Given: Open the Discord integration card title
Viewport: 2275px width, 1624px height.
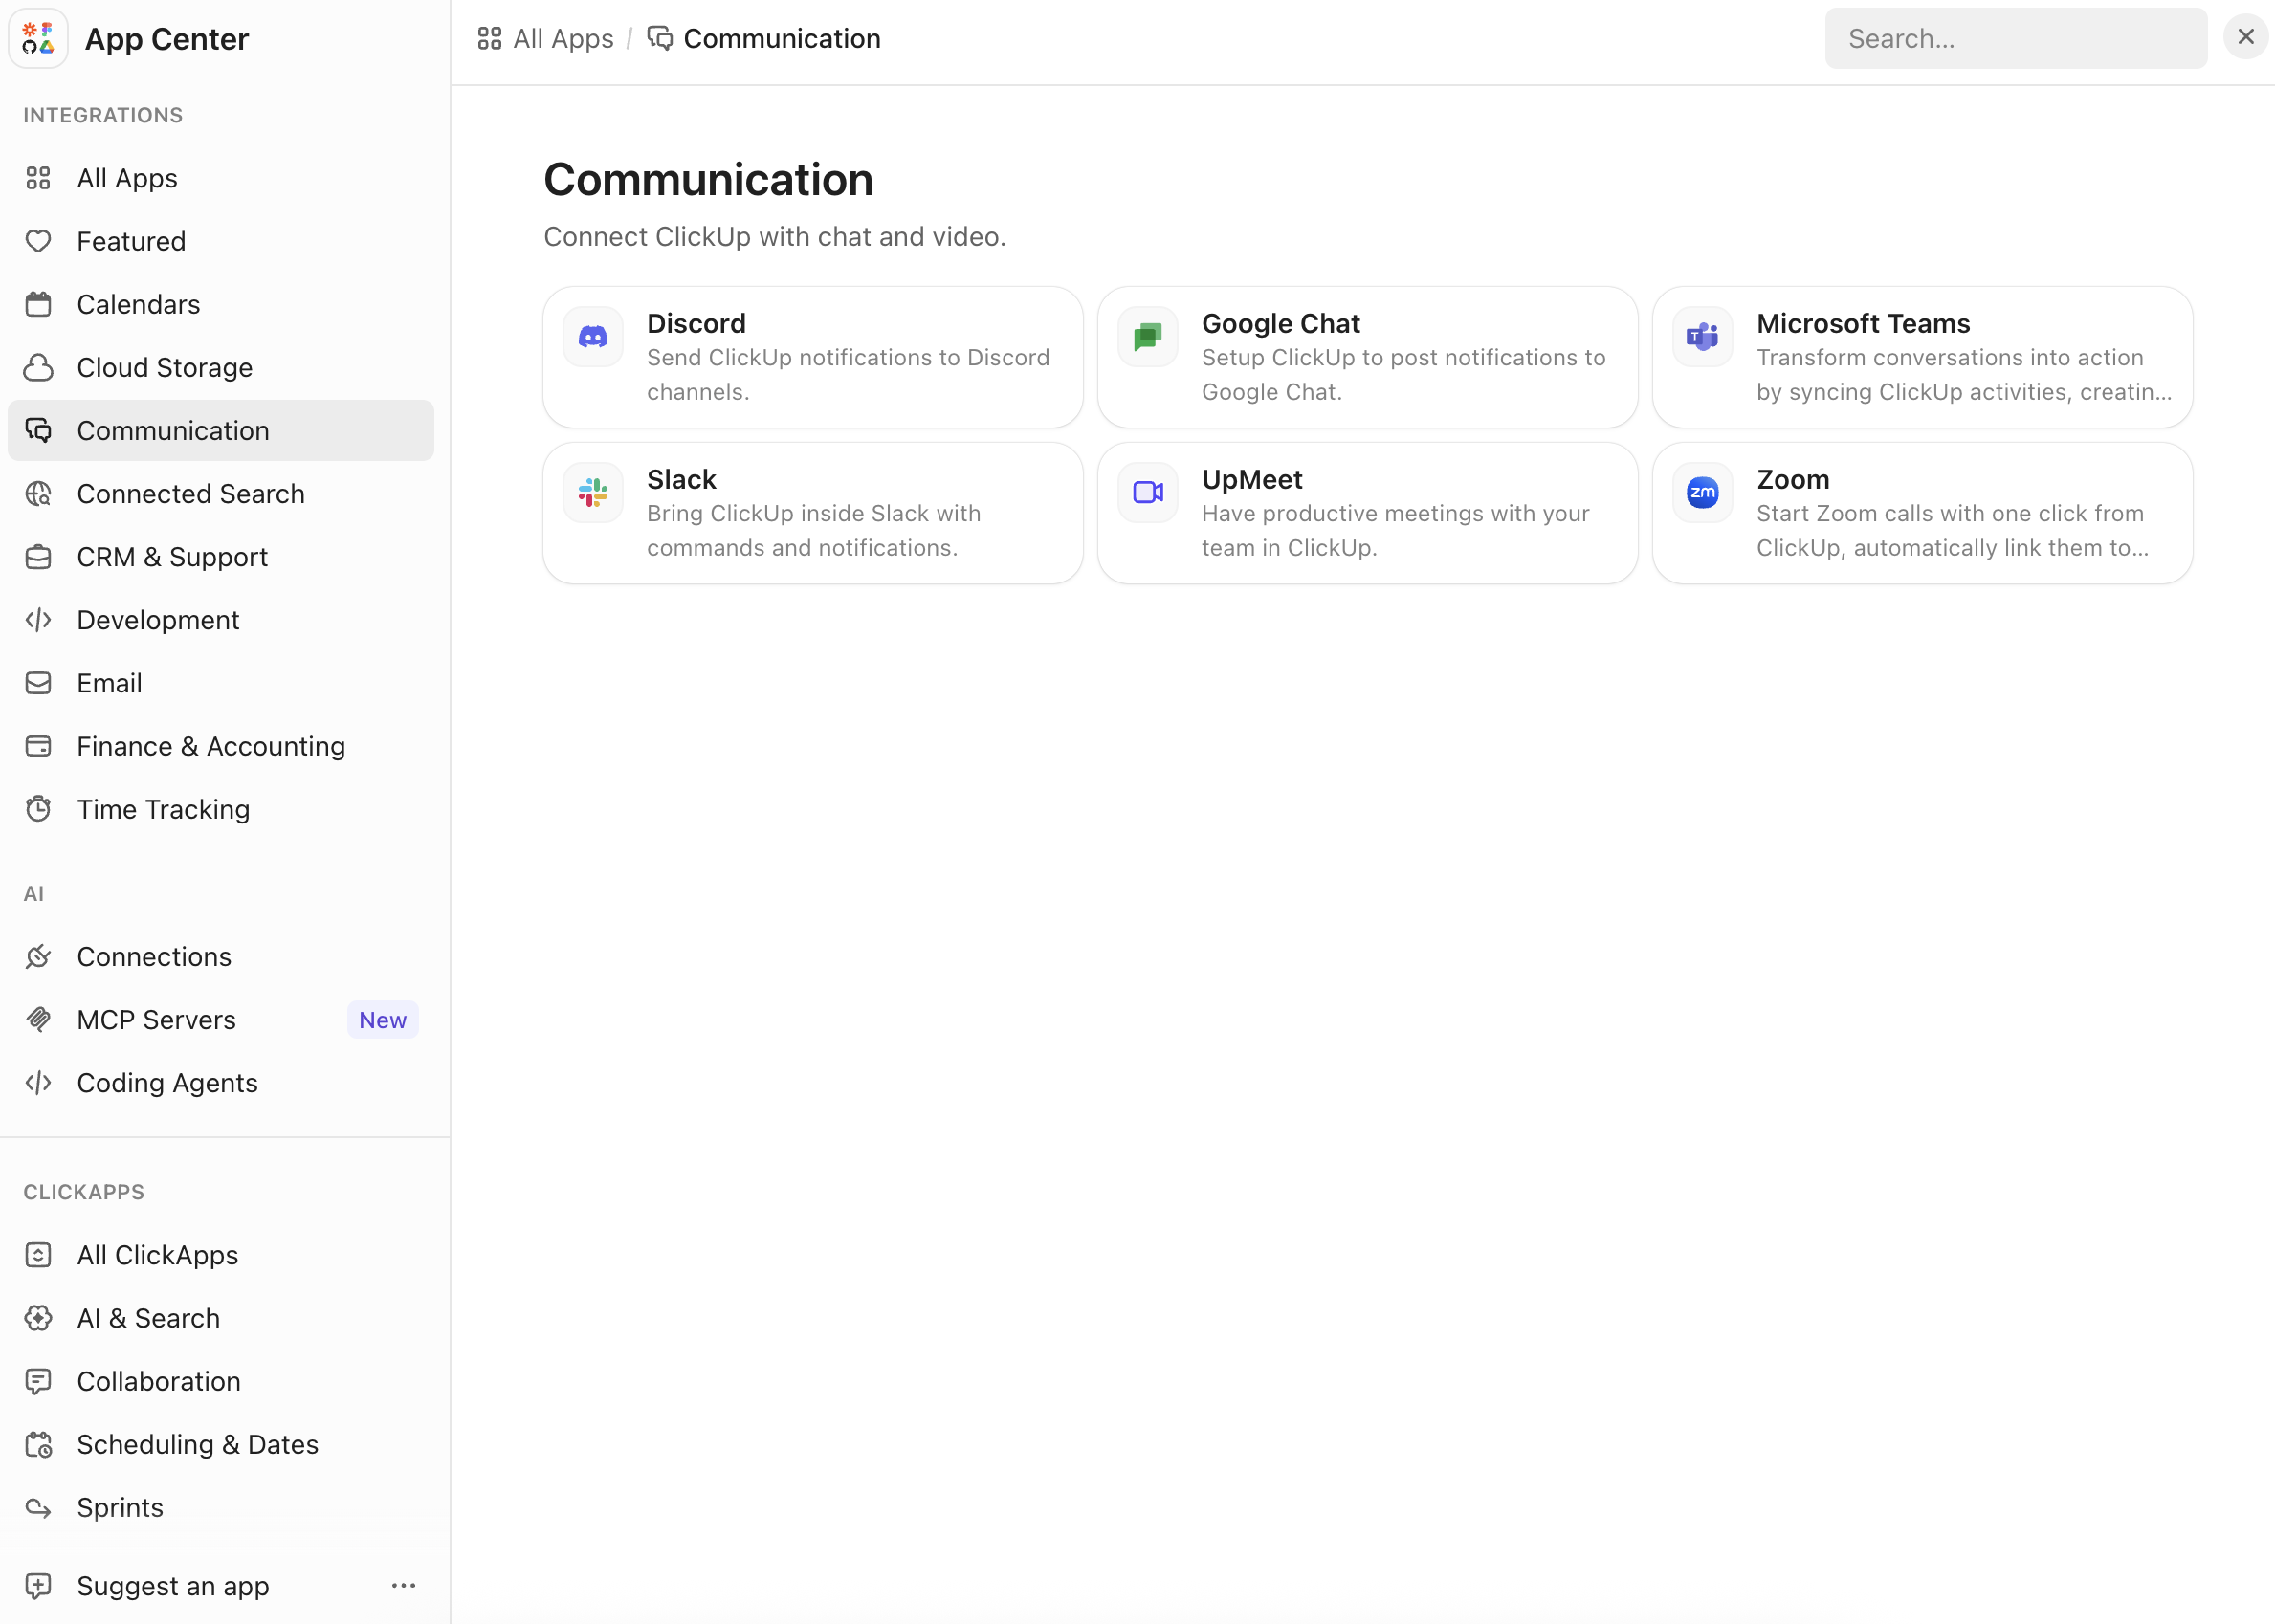Looking at the screenshot, I should coord(696,323).
